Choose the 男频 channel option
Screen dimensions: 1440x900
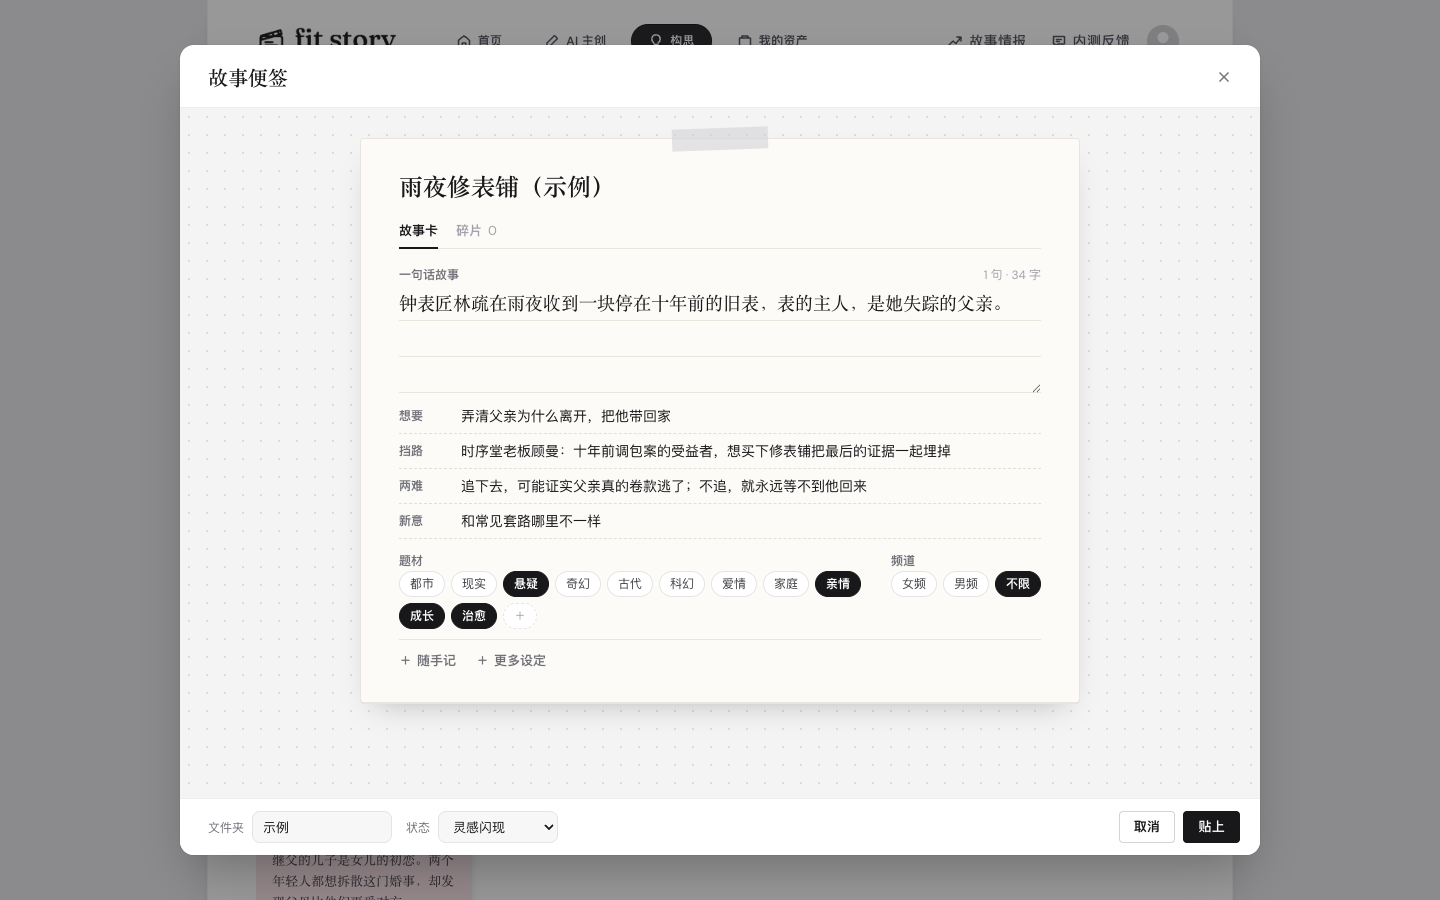tap(966, 584)
